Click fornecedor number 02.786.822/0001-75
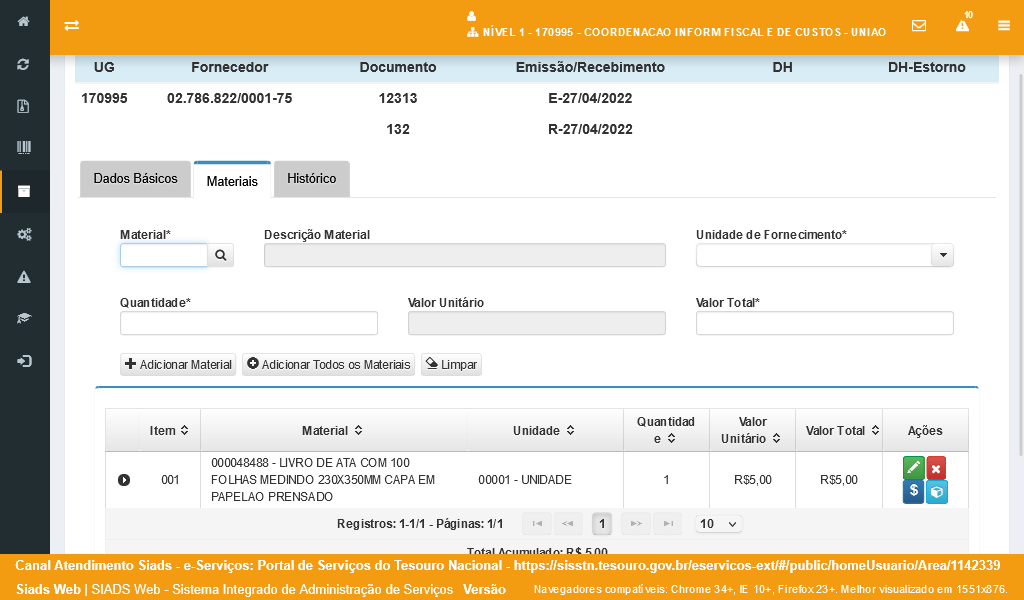 (x=230, y=99)
